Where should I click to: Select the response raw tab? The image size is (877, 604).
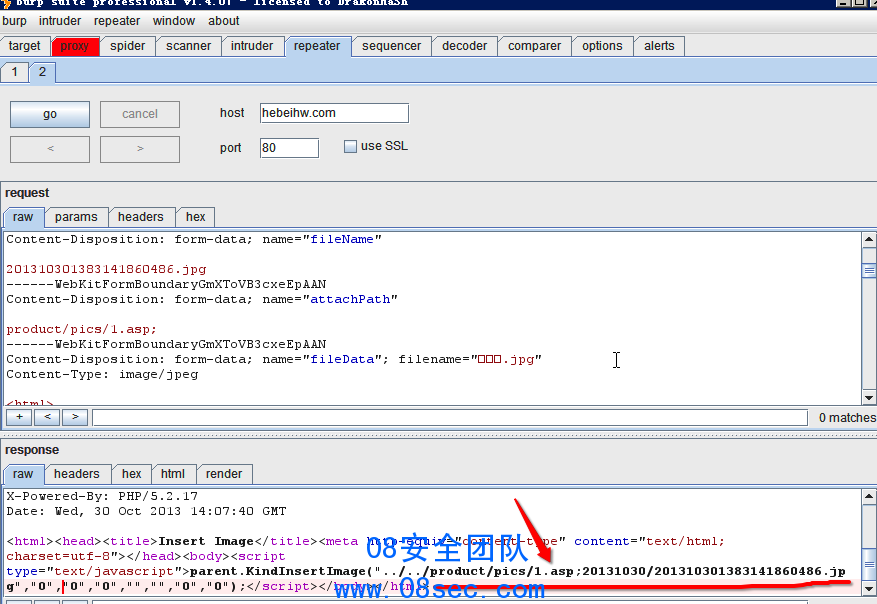pyautogui.click(x=23, y=474)
